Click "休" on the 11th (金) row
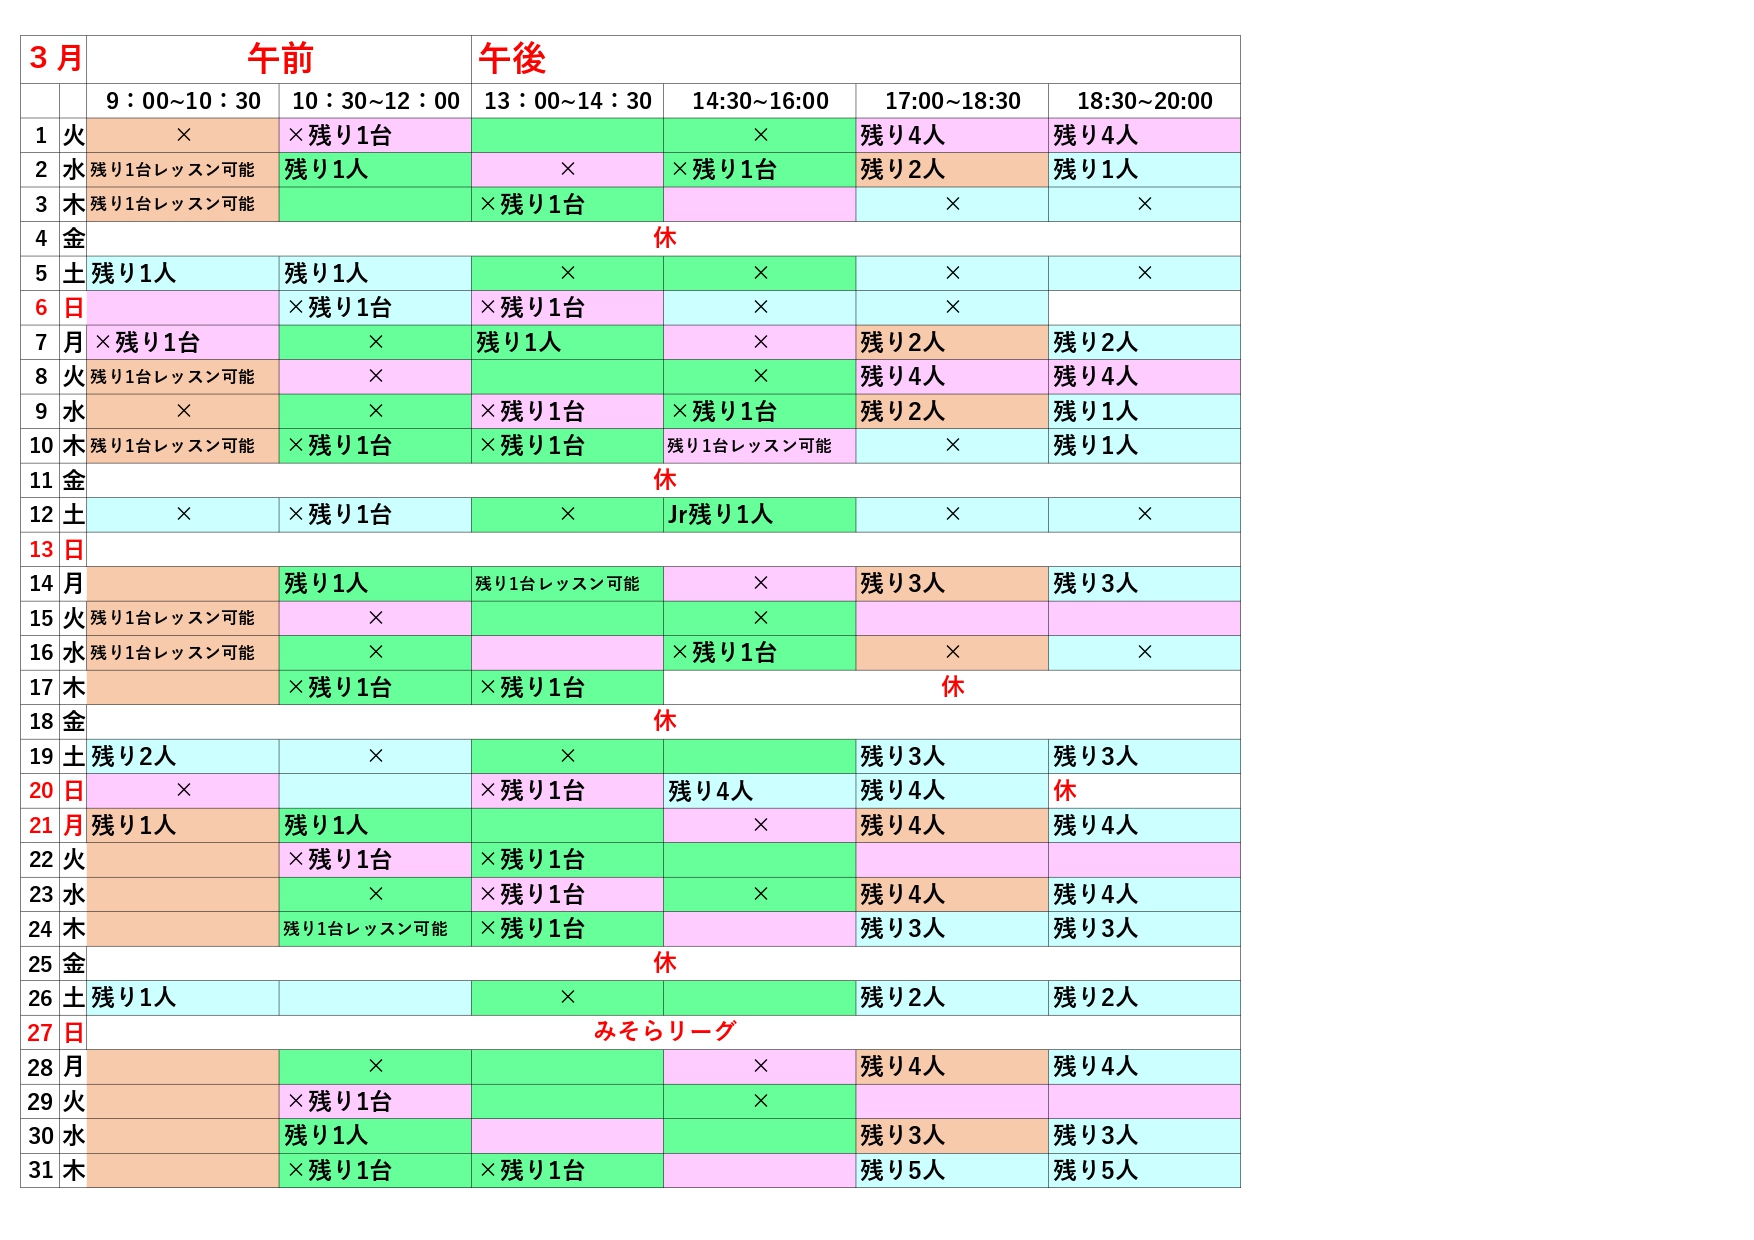Viewport: 1754px width, 1240px height. 665,480
